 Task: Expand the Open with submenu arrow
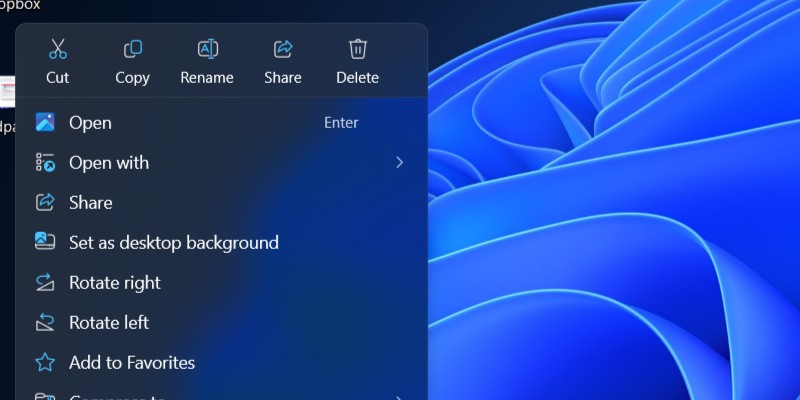(x=399, y=162)
